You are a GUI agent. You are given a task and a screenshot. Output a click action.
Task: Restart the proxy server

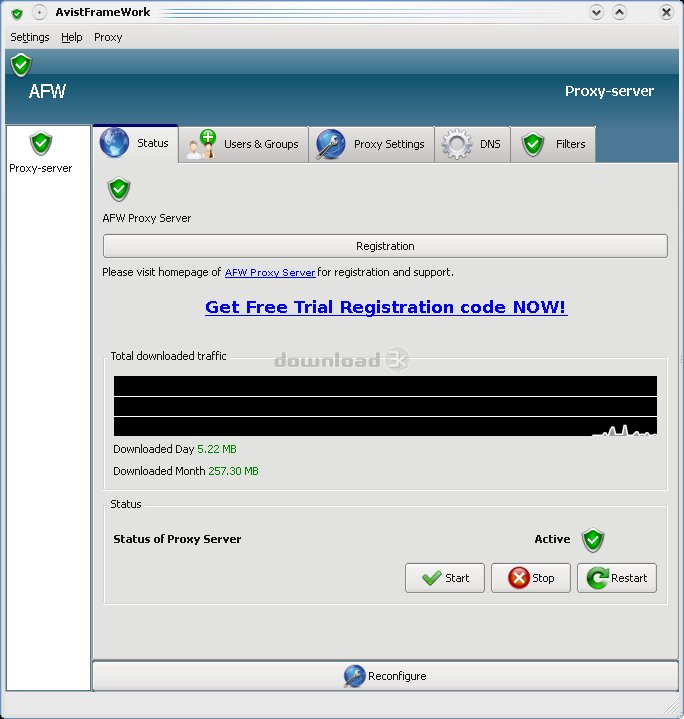click(617, 578)
